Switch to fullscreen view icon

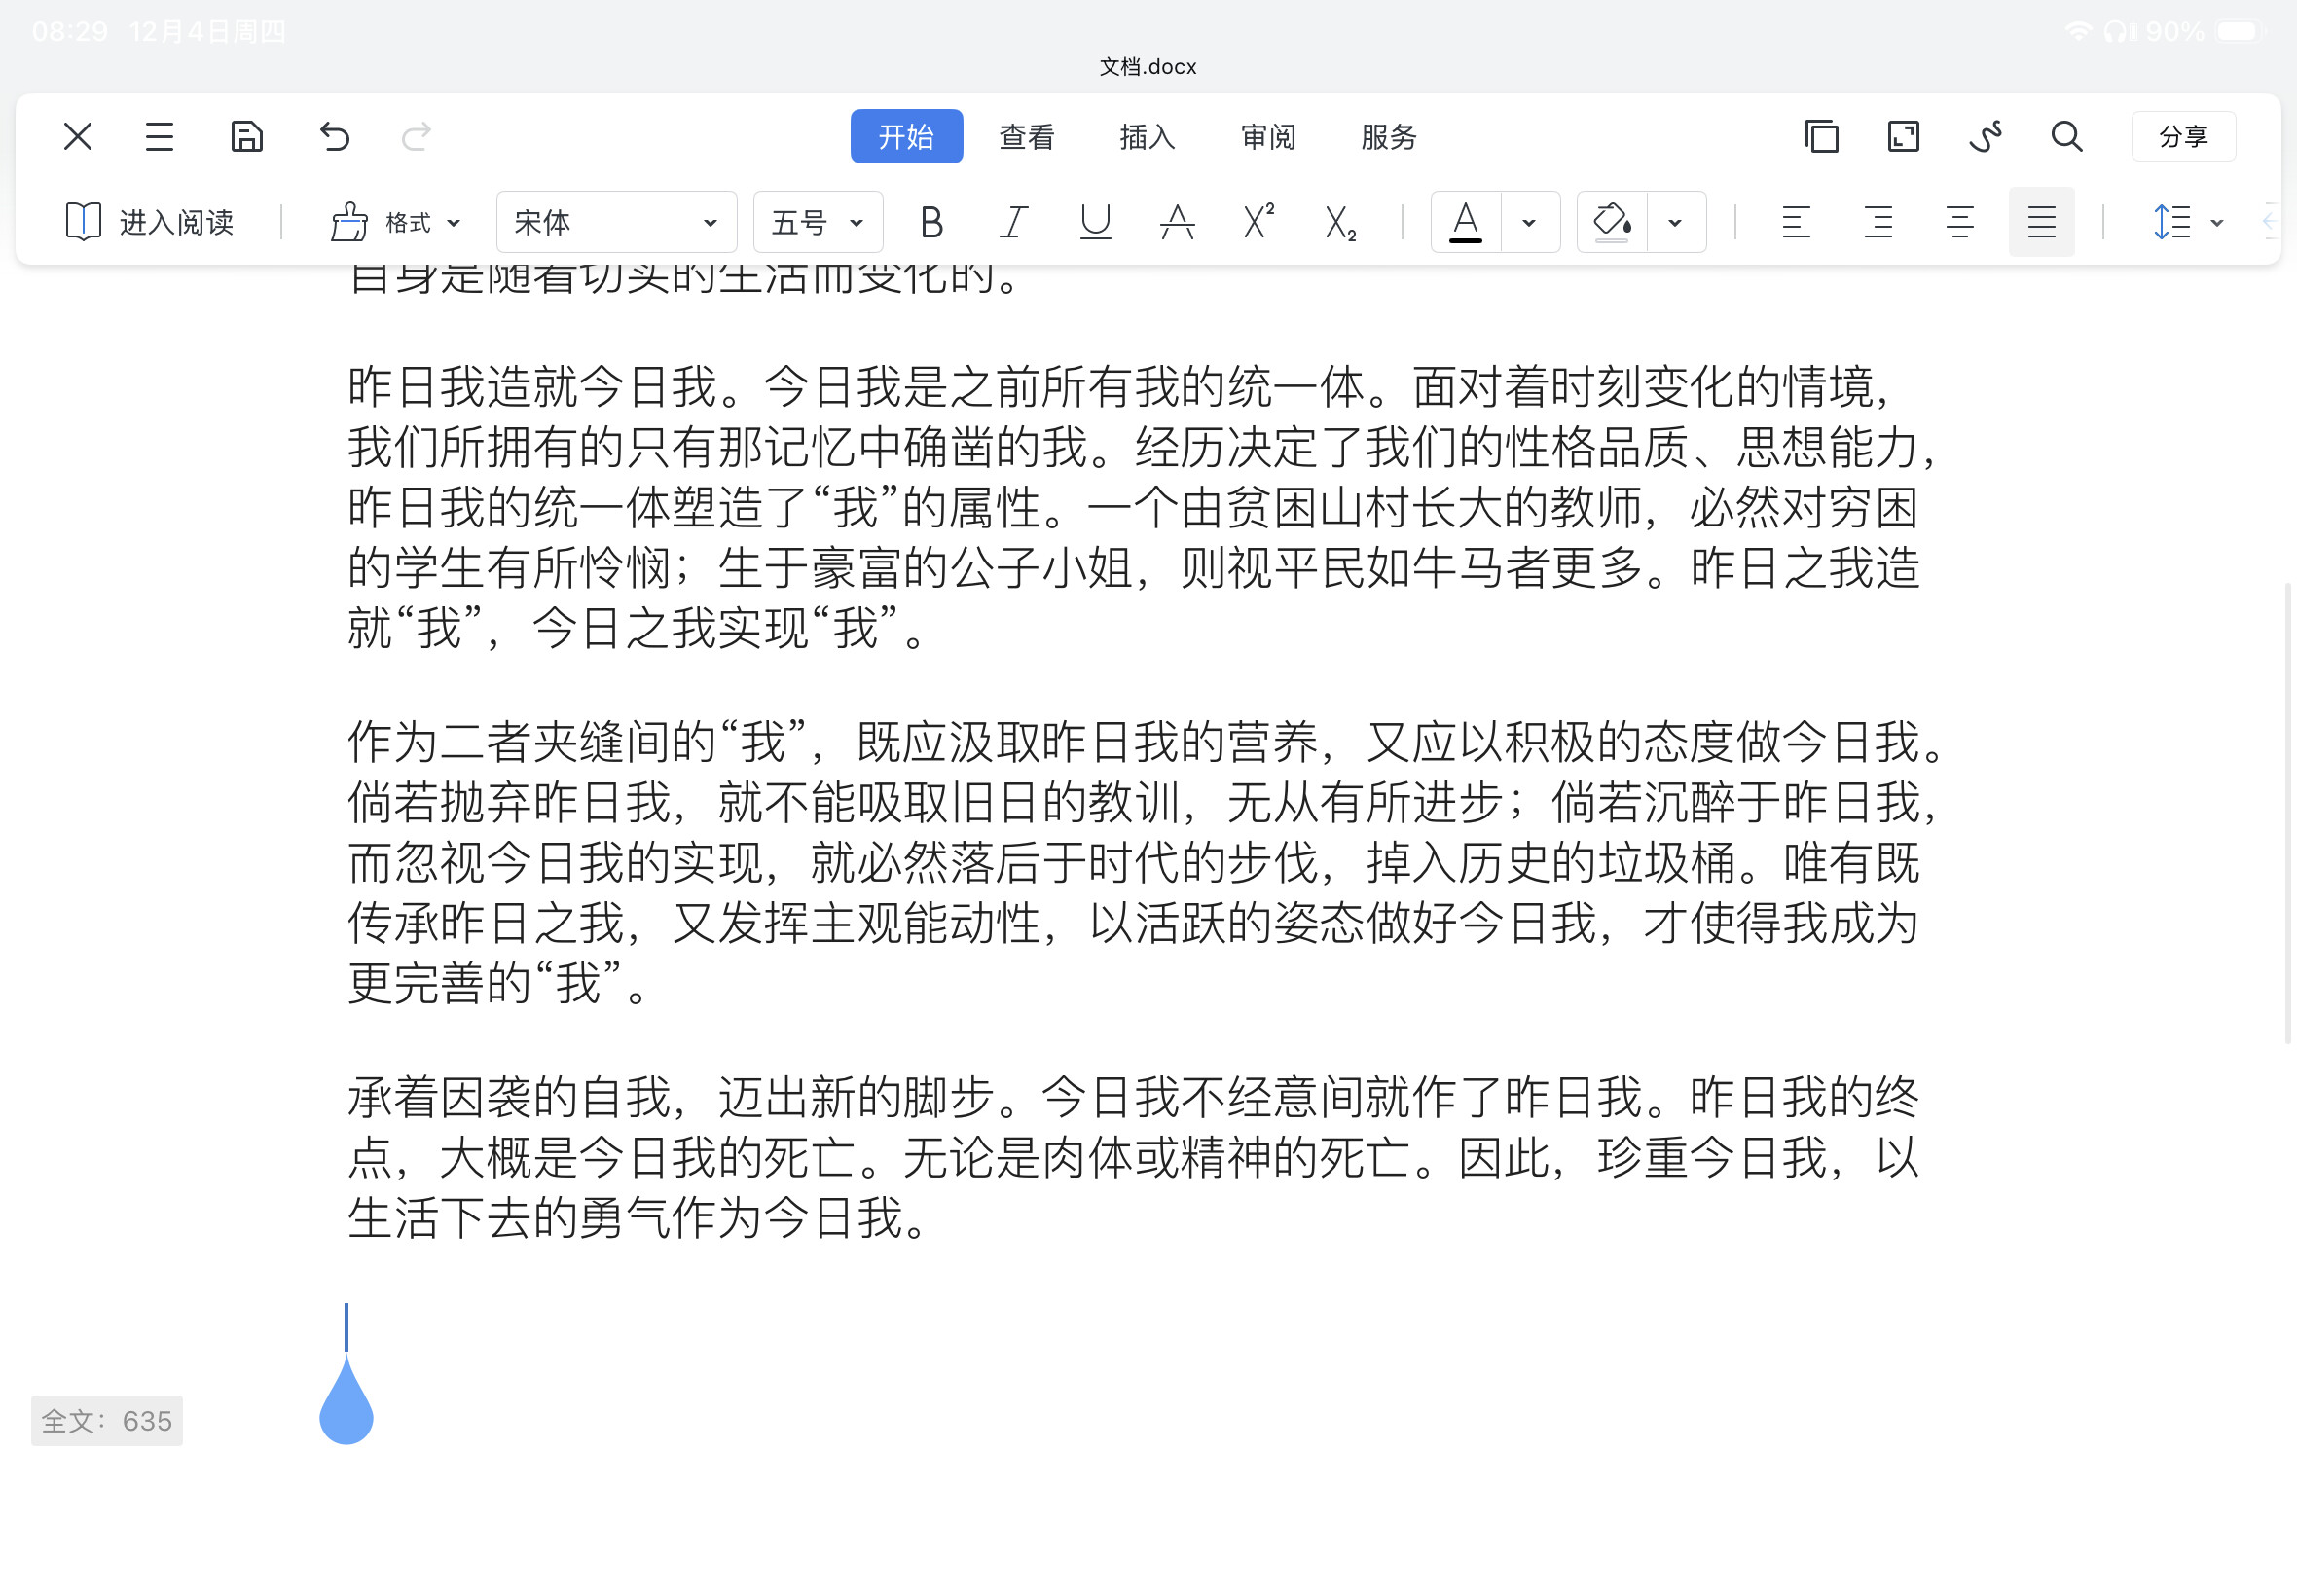coord(1903,136)
